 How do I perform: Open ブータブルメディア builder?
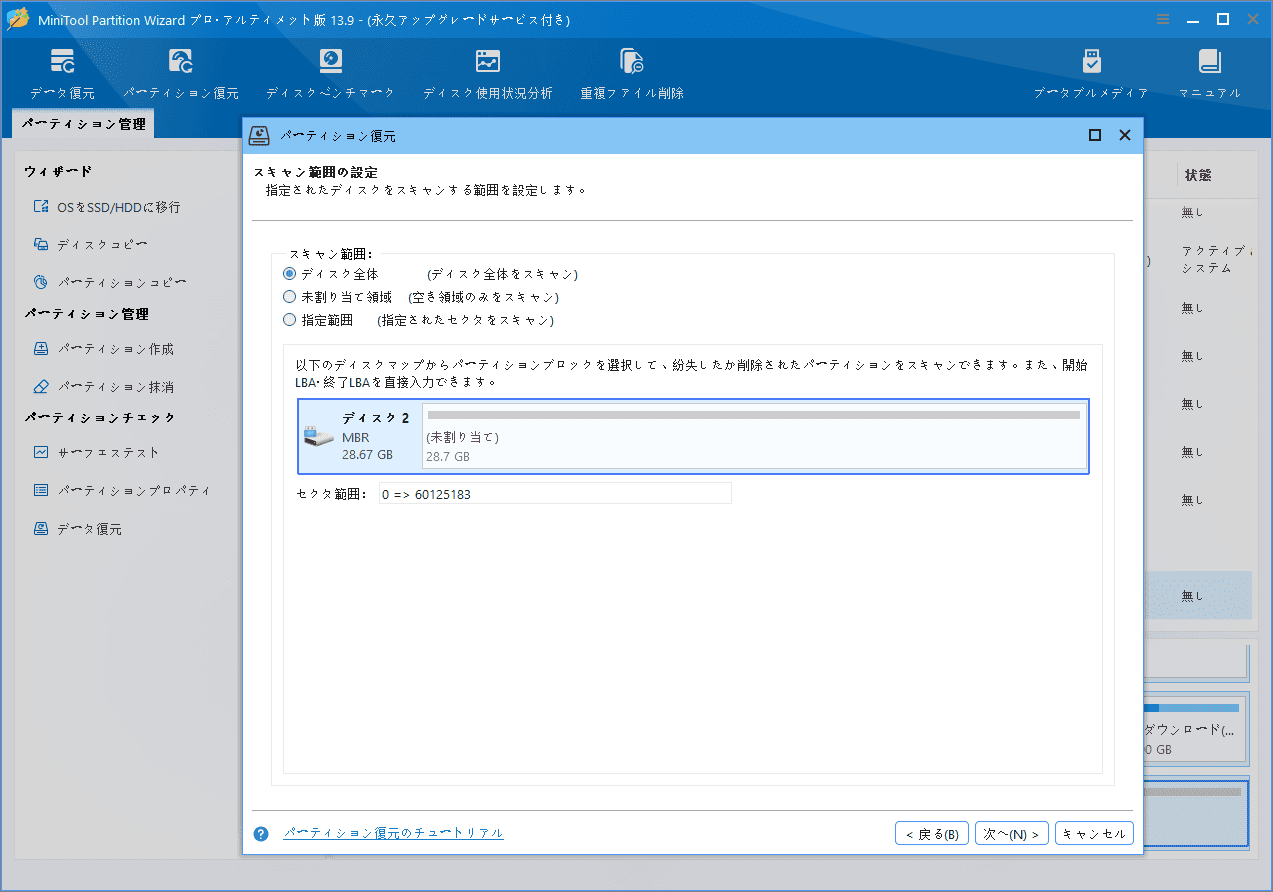(x=1091, y=74)
